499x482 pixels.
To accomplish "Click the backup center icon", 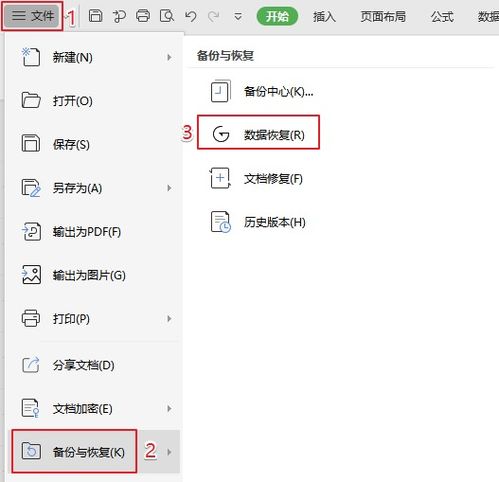I will 221,91.
